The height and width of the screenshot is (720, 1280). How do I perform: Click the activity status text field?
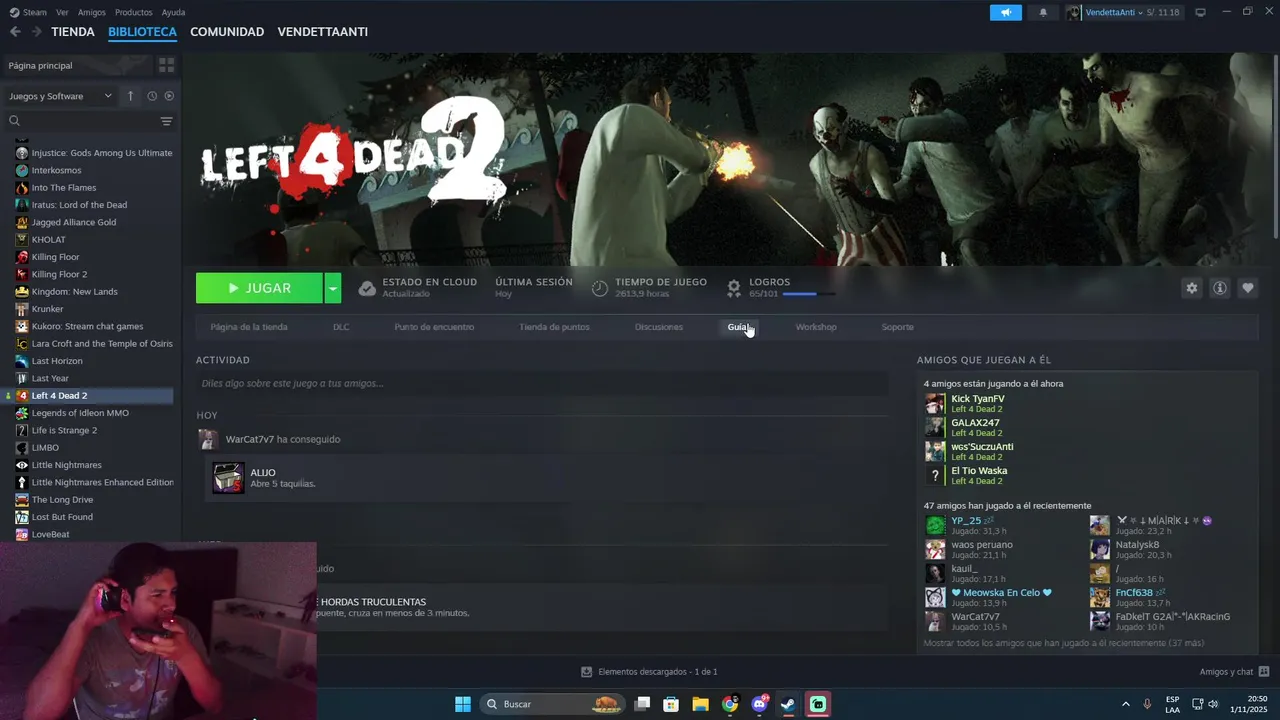point(542,383)
